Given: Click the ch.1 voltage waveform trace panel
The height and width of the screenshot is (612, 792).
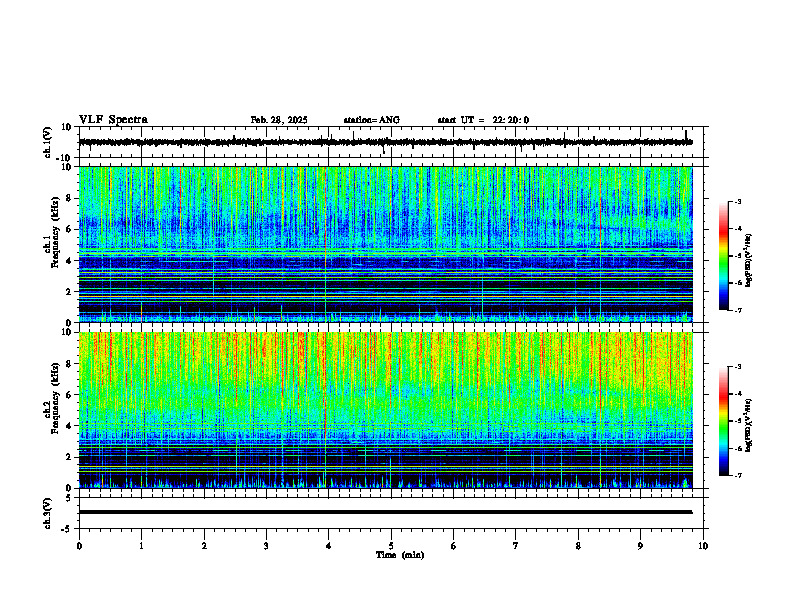Looking at the screenshot, I should (x=393, y=142).
